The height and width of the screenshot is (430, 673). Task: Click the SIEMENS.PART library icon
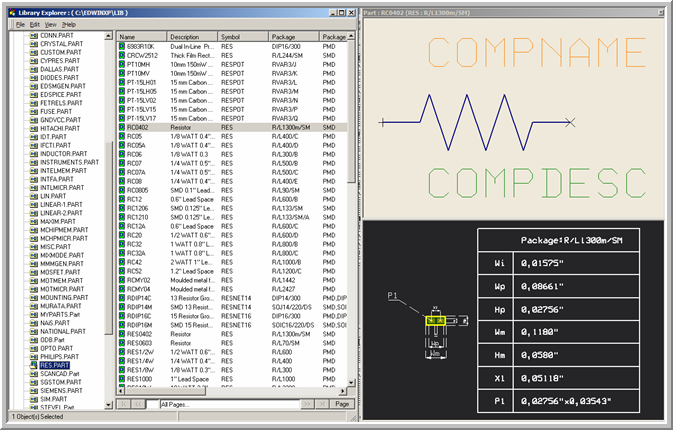pos(34,391)
